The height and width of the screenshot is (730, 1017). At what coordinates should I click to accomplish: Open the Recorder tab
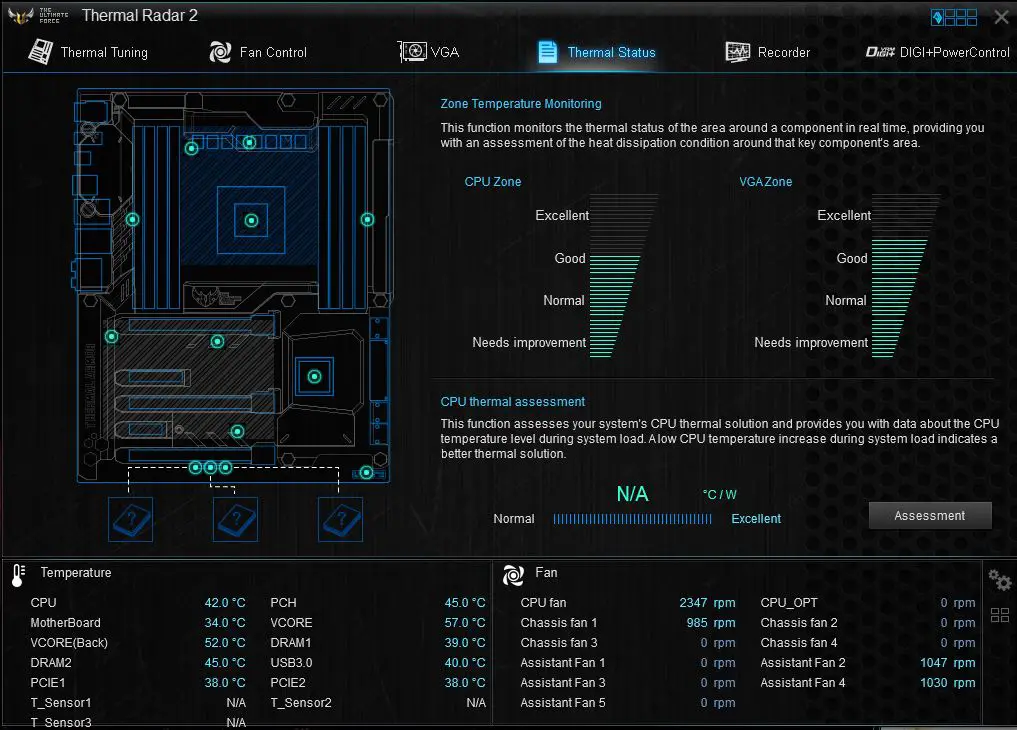[767, 53]
